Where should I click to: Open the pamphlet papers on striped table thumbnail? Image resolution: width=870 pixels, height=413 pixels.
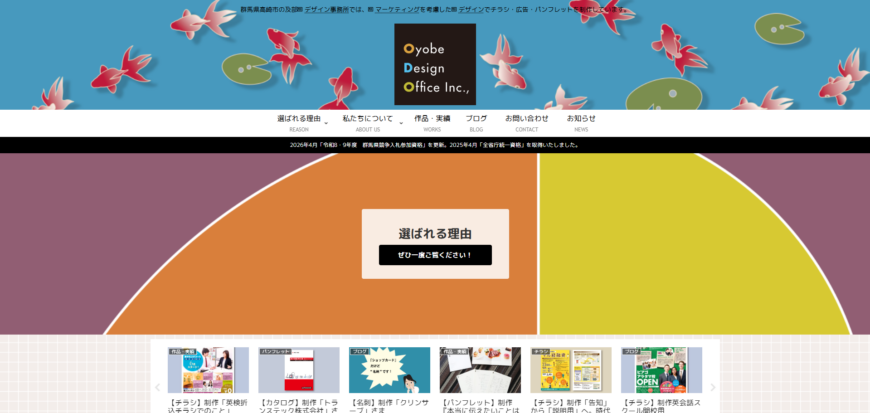(x=480, y=370)
